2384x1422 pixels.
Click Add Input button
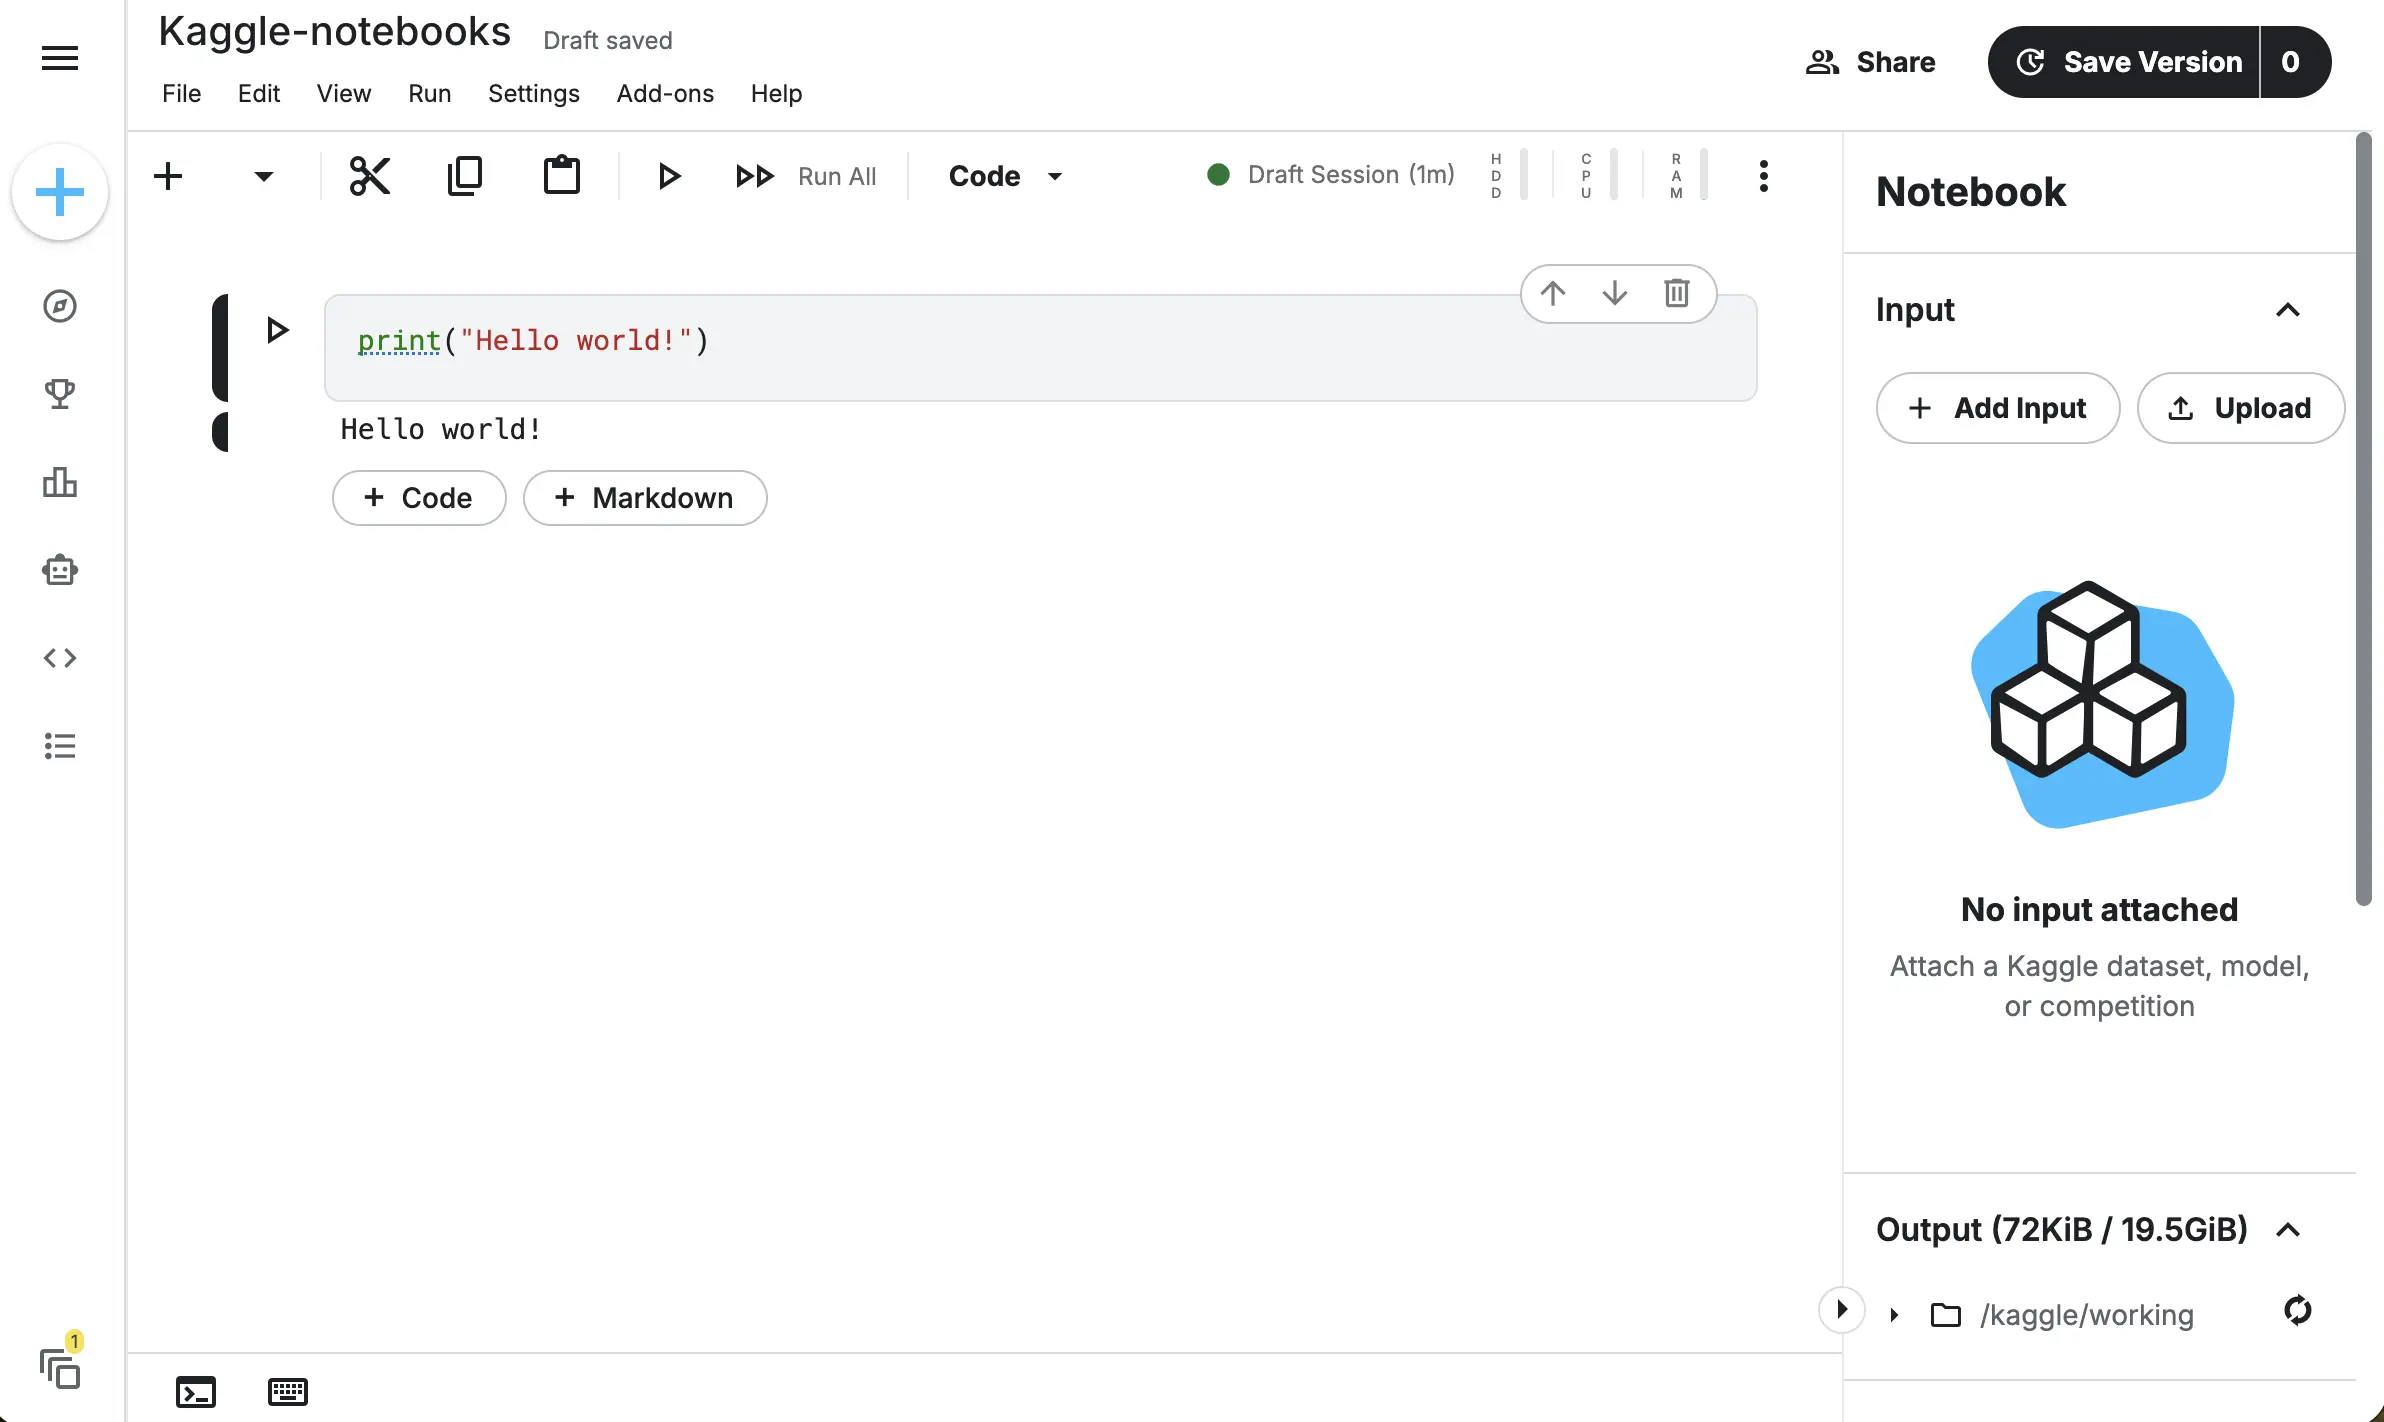click(x=1998, y=408)
